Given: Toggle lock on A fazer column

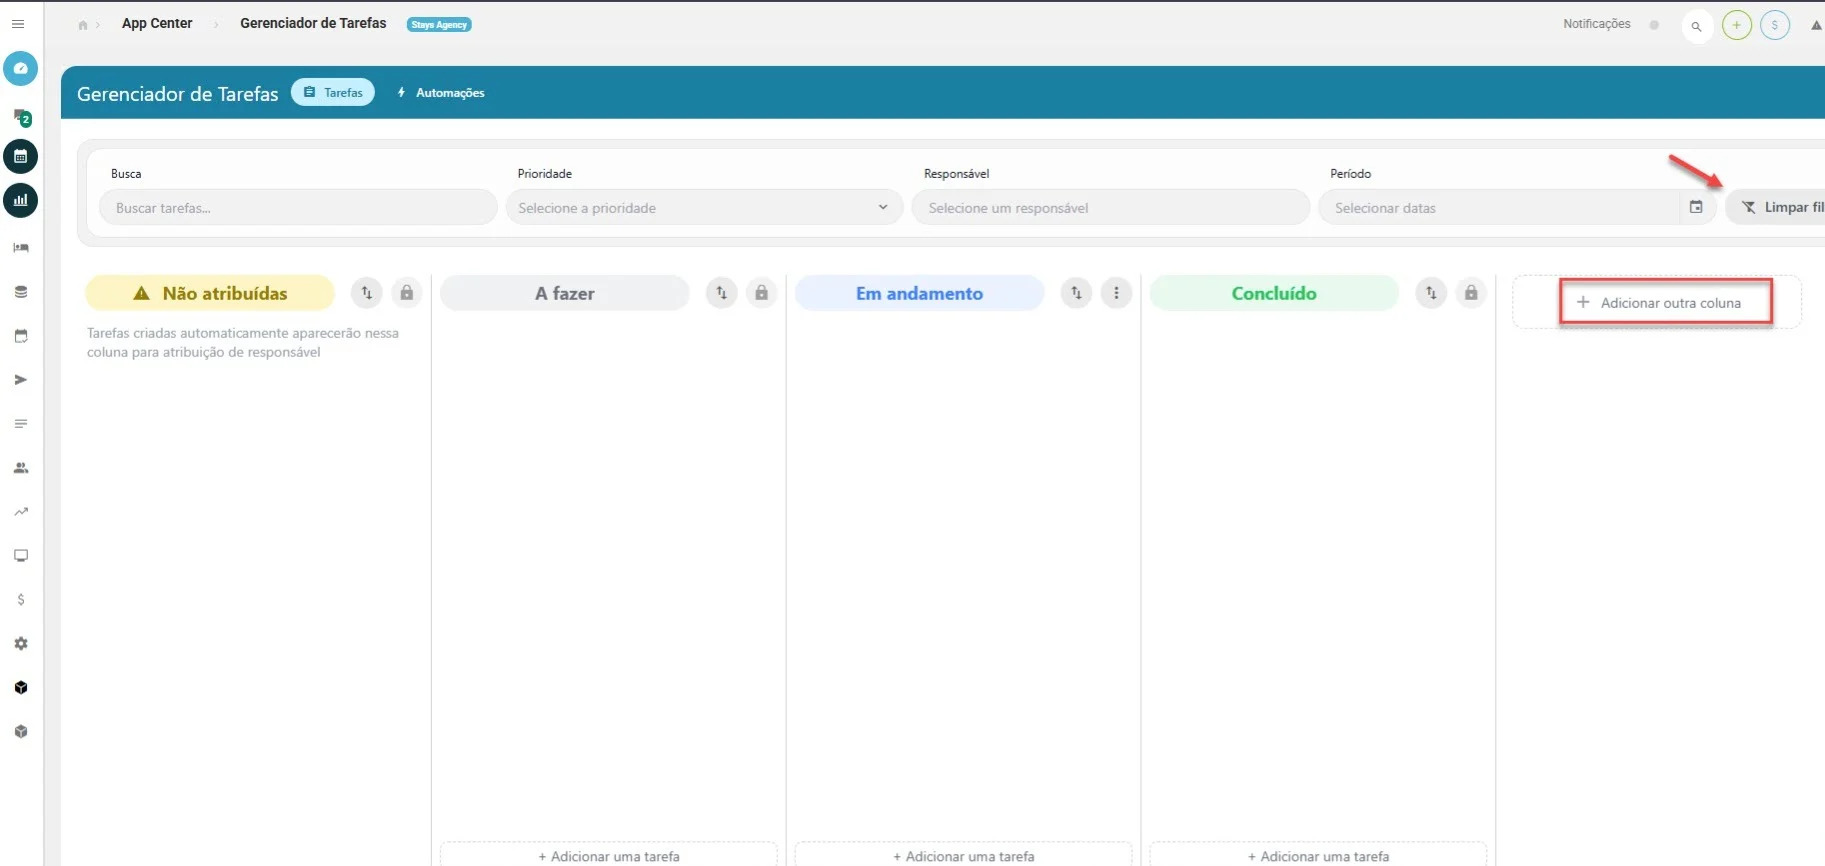Looking at the screenshot, I should 762,293.
